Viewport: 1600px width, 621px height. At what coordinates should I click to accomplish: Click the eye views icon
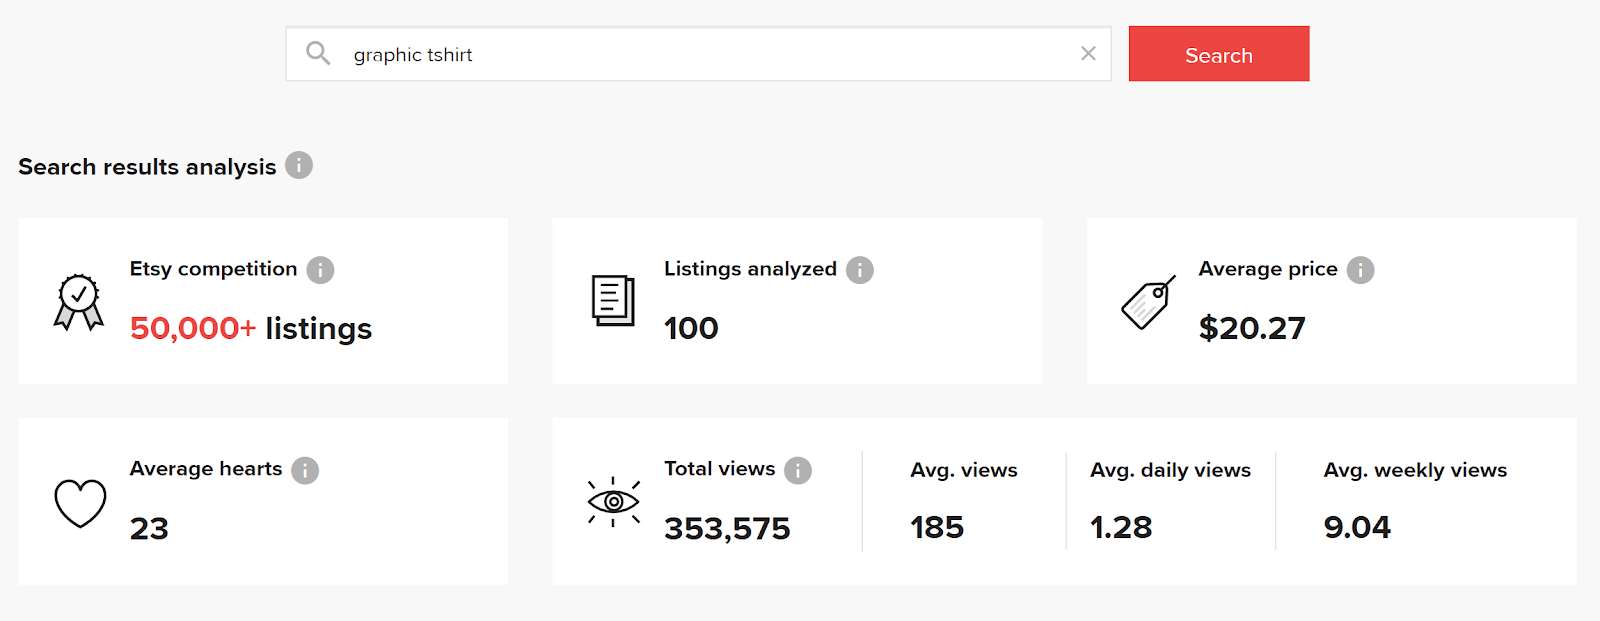pos(613,501)
